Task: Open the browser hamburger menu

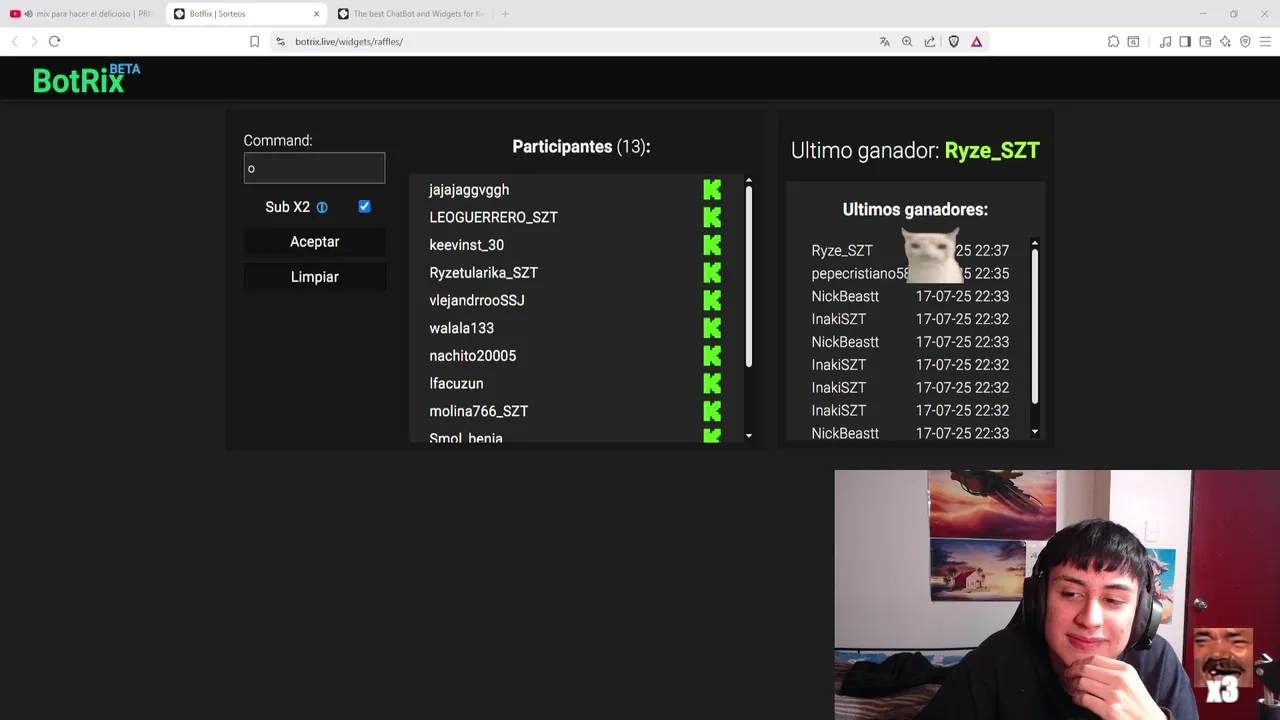Action: pos(1265,42)
